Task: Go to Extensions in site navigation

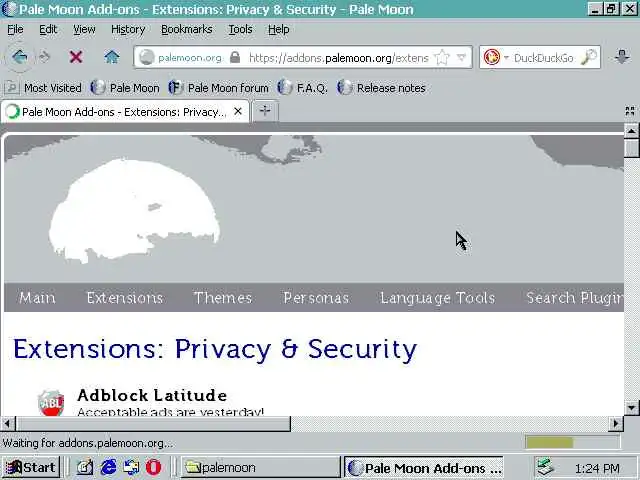Action: coord(124,298)
